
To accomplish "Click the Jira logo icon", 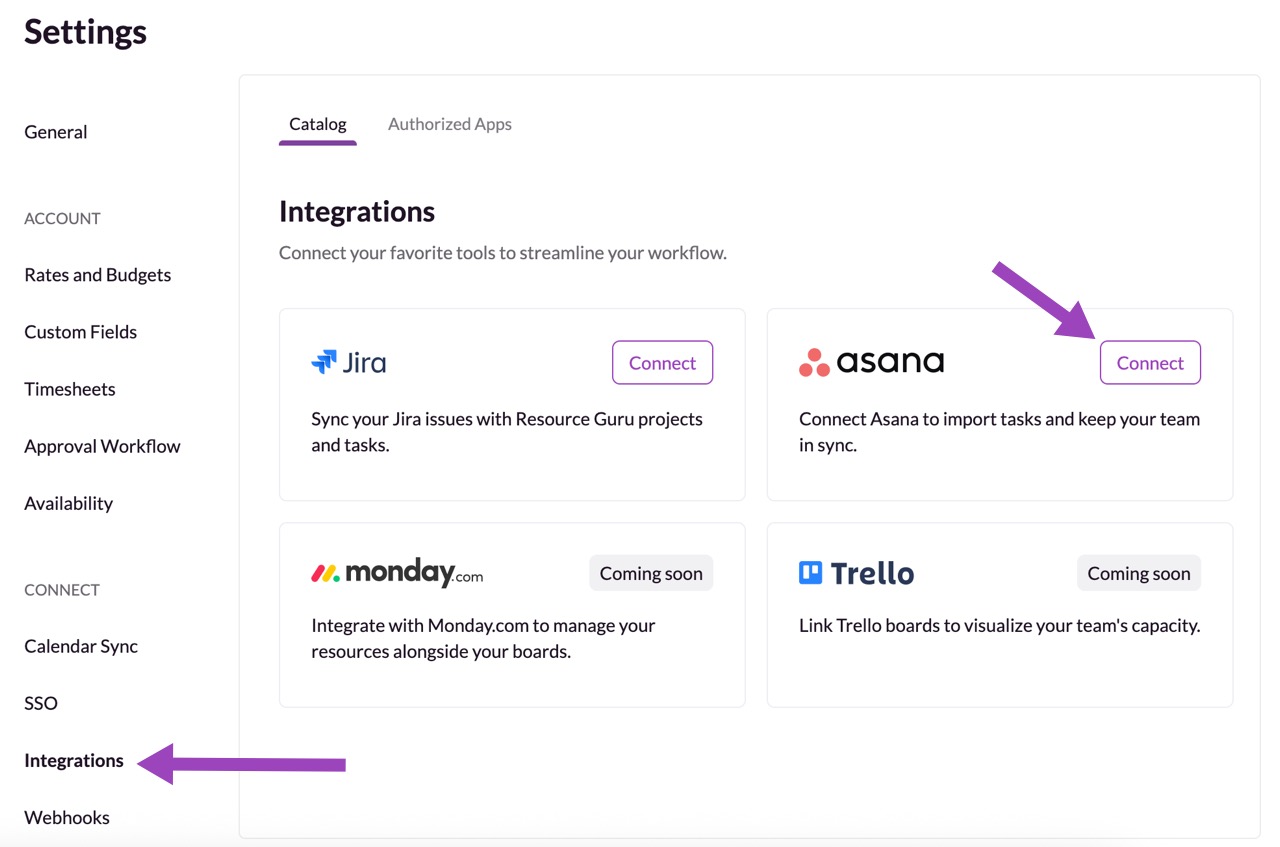I will 324,362.
